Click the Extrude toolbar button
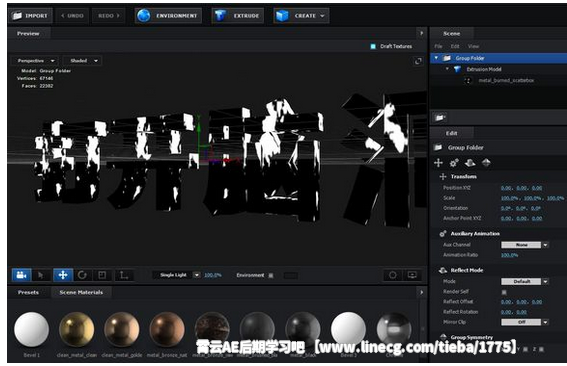The width and height of the screenshot is (567, 366). (238, 16)
